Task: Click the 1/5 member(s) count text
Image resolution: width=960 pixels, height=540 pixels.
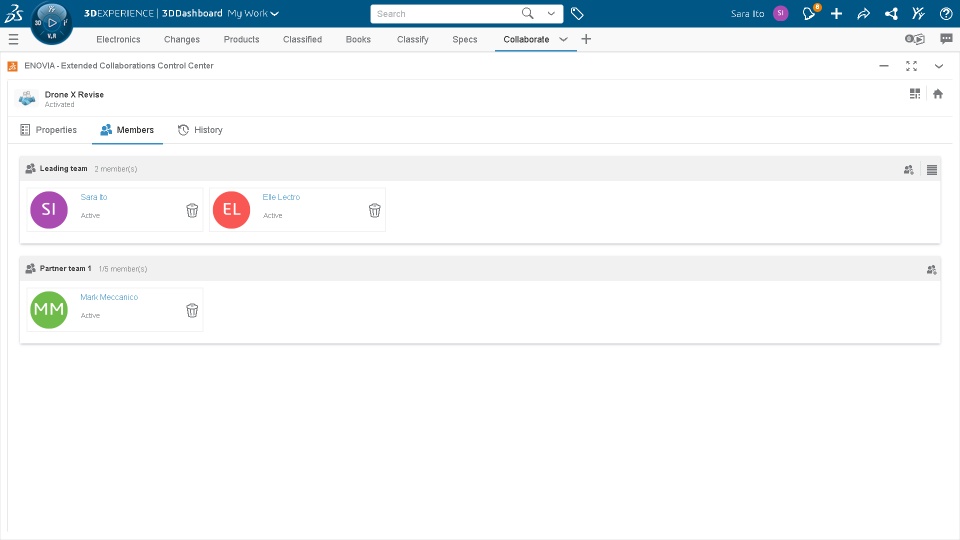Action: click(x=122, y=269)
